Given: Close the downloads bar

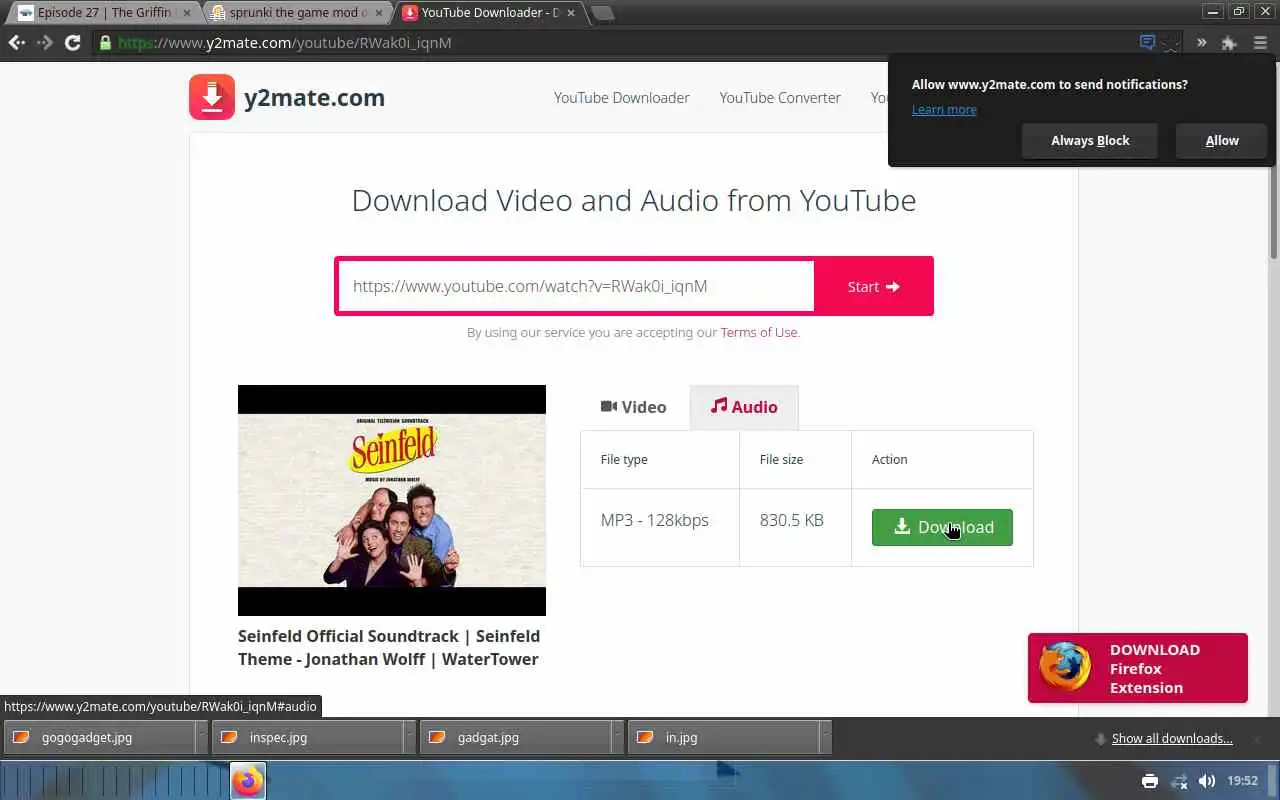Looking at the screenshot, I should [1258, 738].
